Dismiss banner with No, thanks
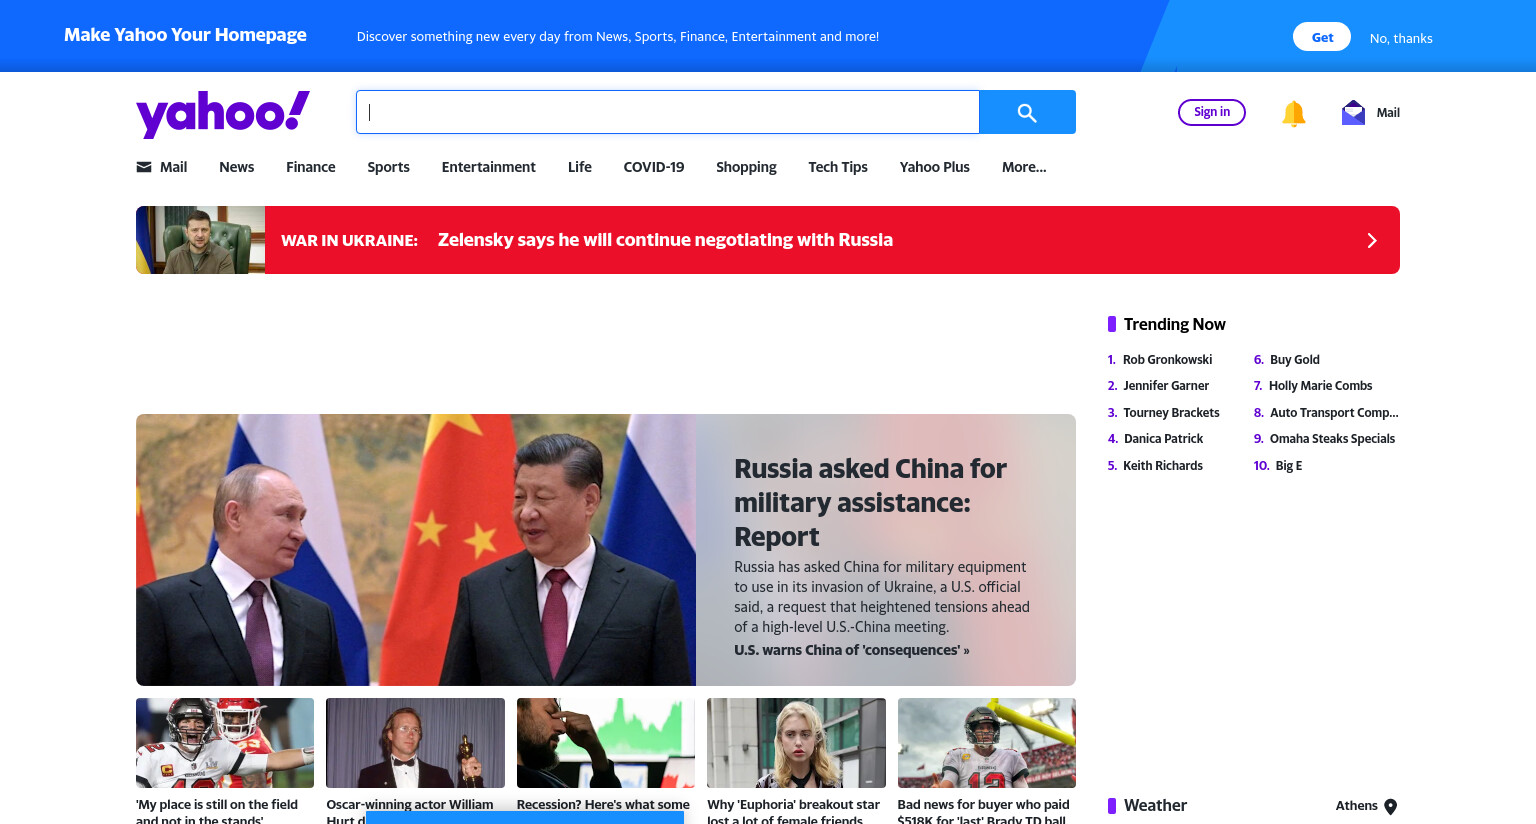This screenshot has height=824, width=1536. [x=1401, y=38]
